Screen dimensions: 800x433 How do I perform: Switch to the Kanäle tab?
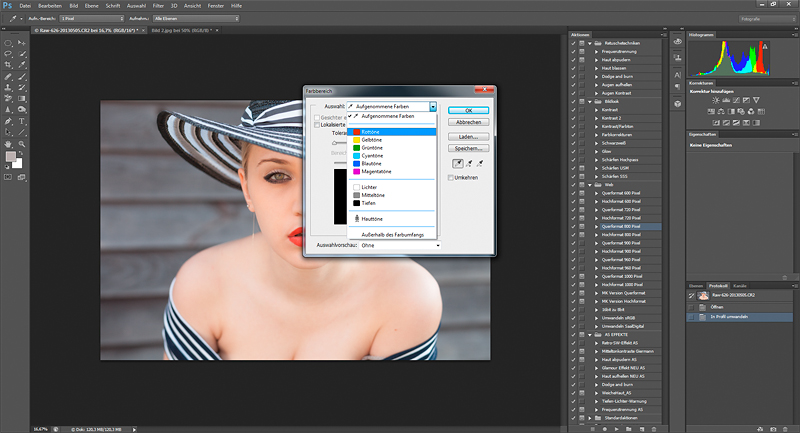click(740, 286)
